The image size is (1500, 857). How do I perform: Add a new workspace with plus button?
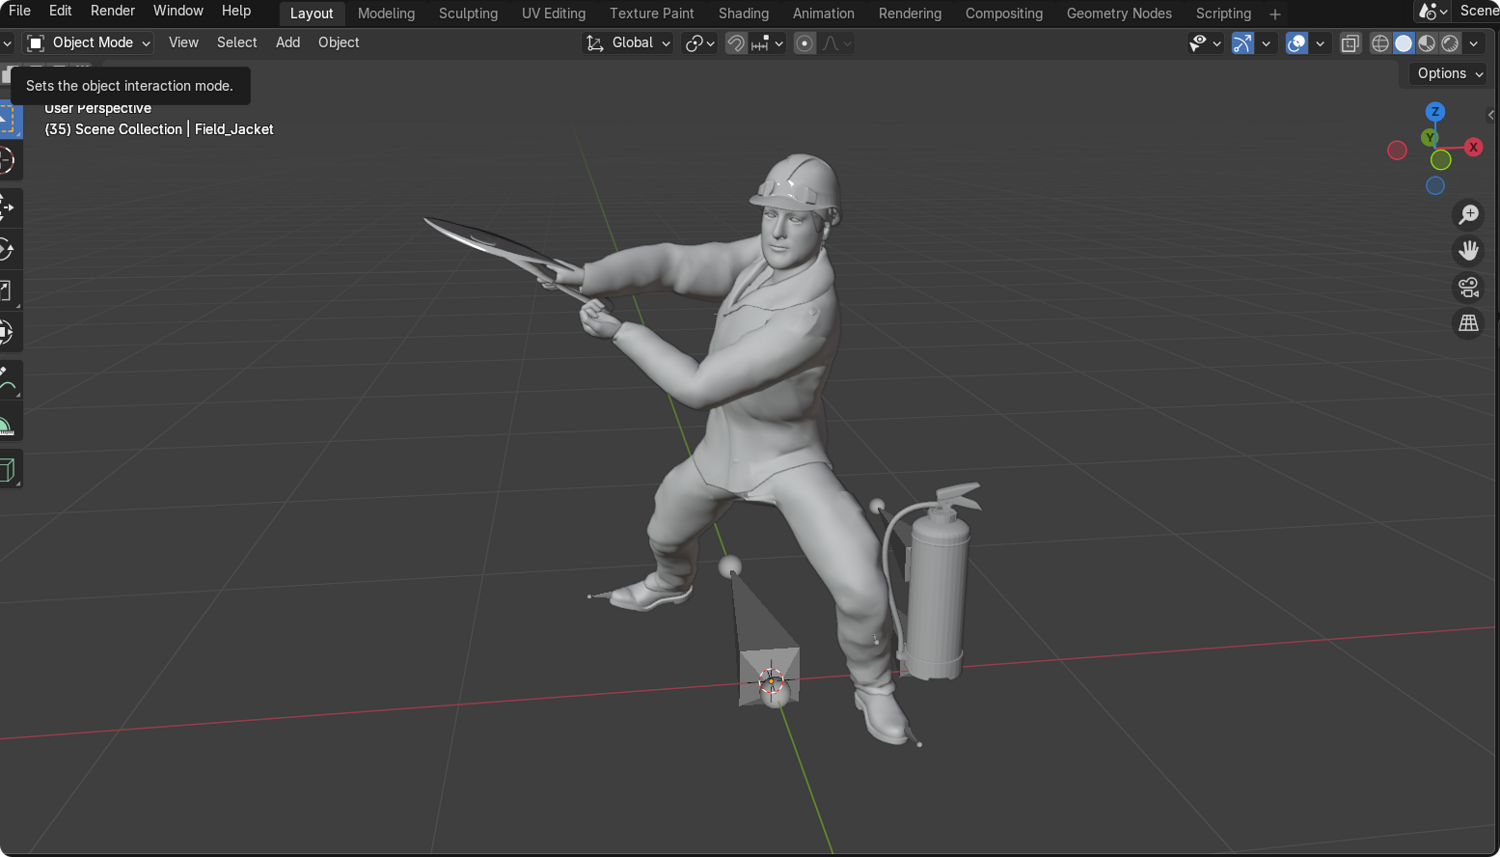1274,14
